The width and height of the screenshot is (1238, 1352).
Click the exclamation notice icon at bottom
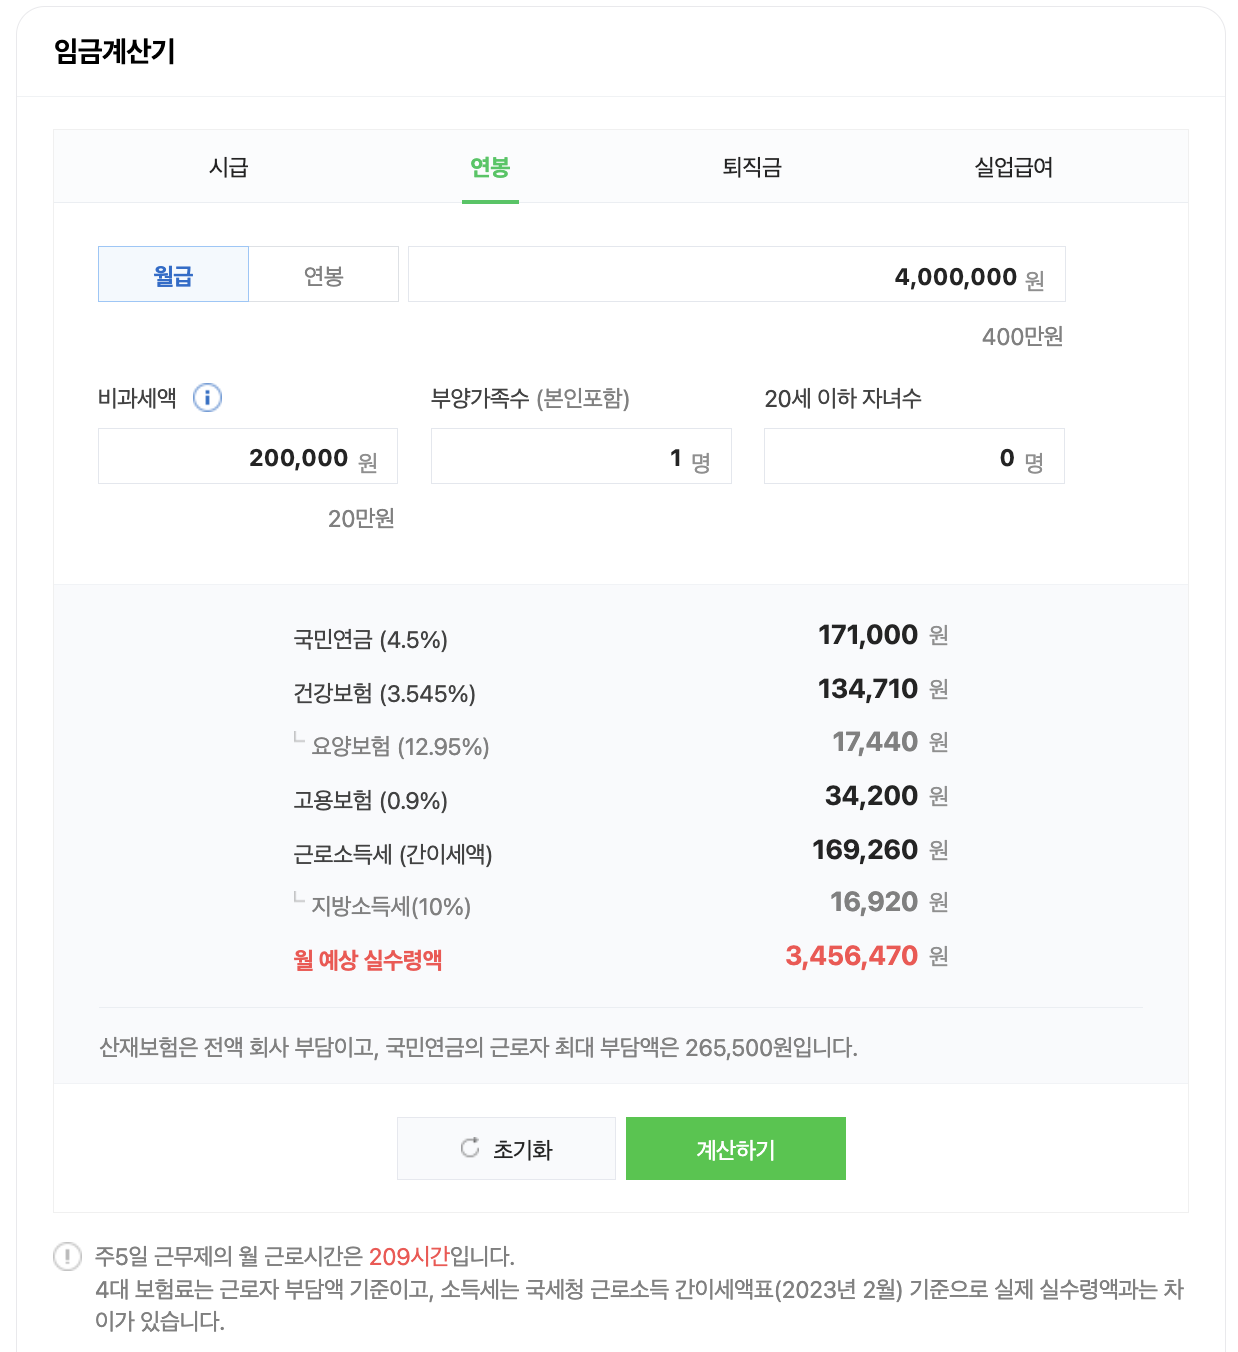tap(67, 1256)
